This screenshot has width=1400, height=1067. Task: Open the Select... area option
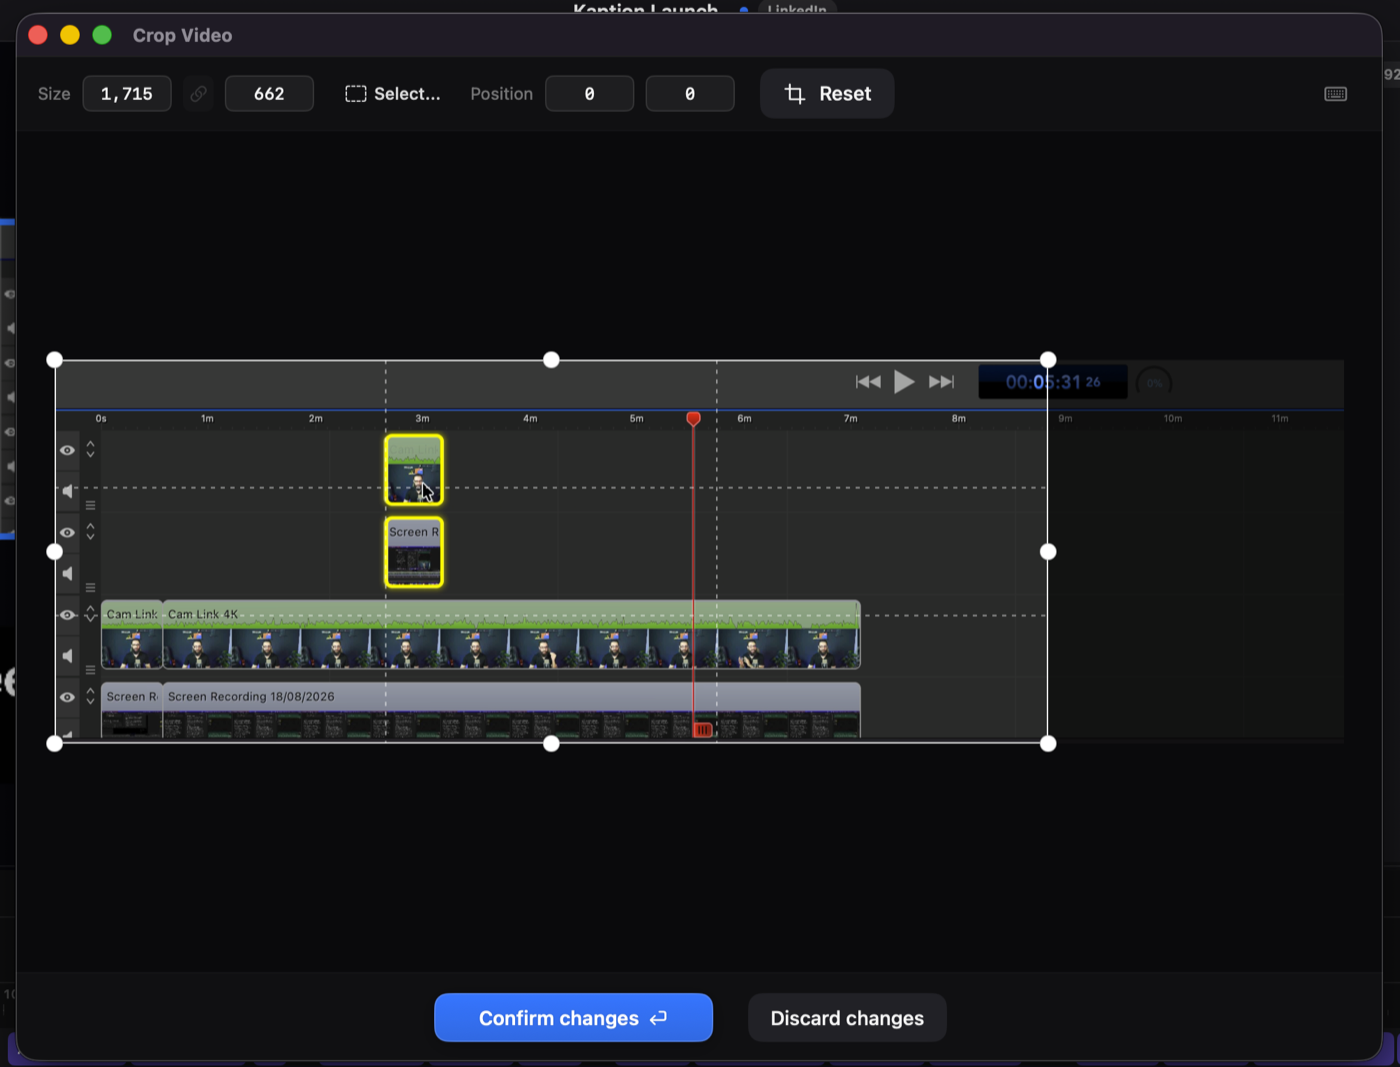click(x=393, y=94)
